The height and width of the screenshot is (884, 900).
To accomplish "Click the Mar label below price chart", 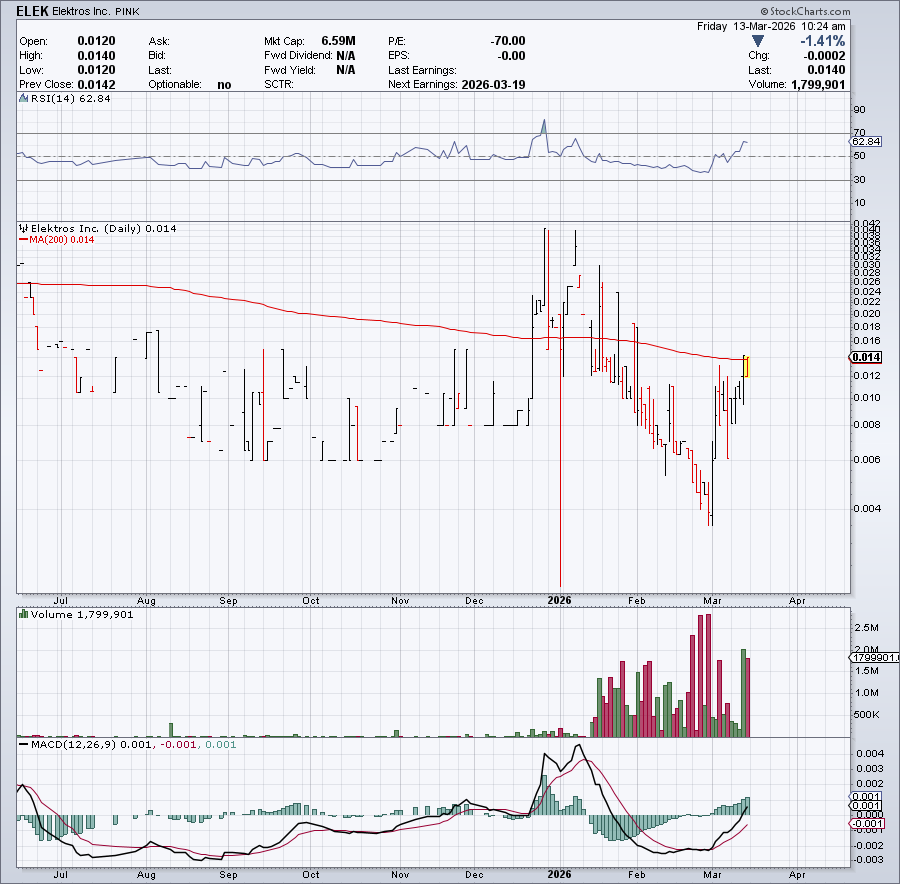I will 712,600.
